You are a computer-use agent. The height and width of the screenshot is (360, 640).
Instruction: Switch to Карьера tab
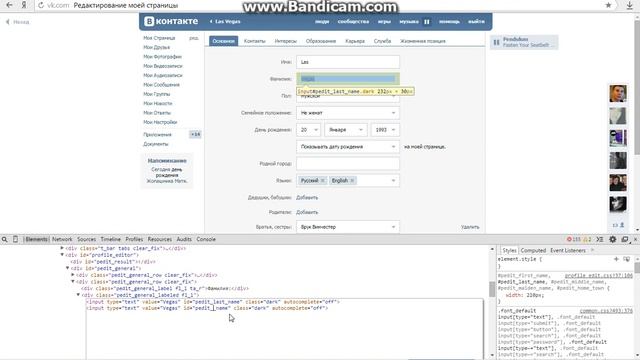355,41
